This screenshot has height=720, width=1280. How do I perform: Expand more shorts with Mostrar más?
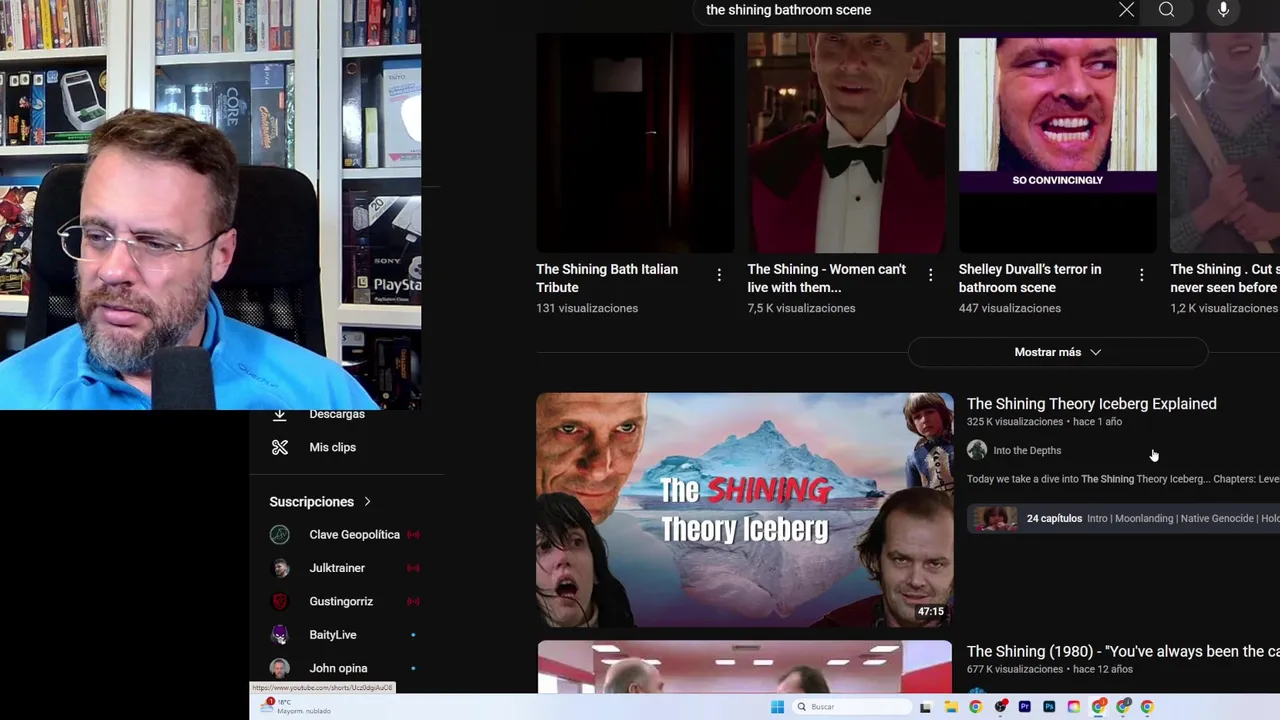pyautogui.click(x=1058, y=352)
